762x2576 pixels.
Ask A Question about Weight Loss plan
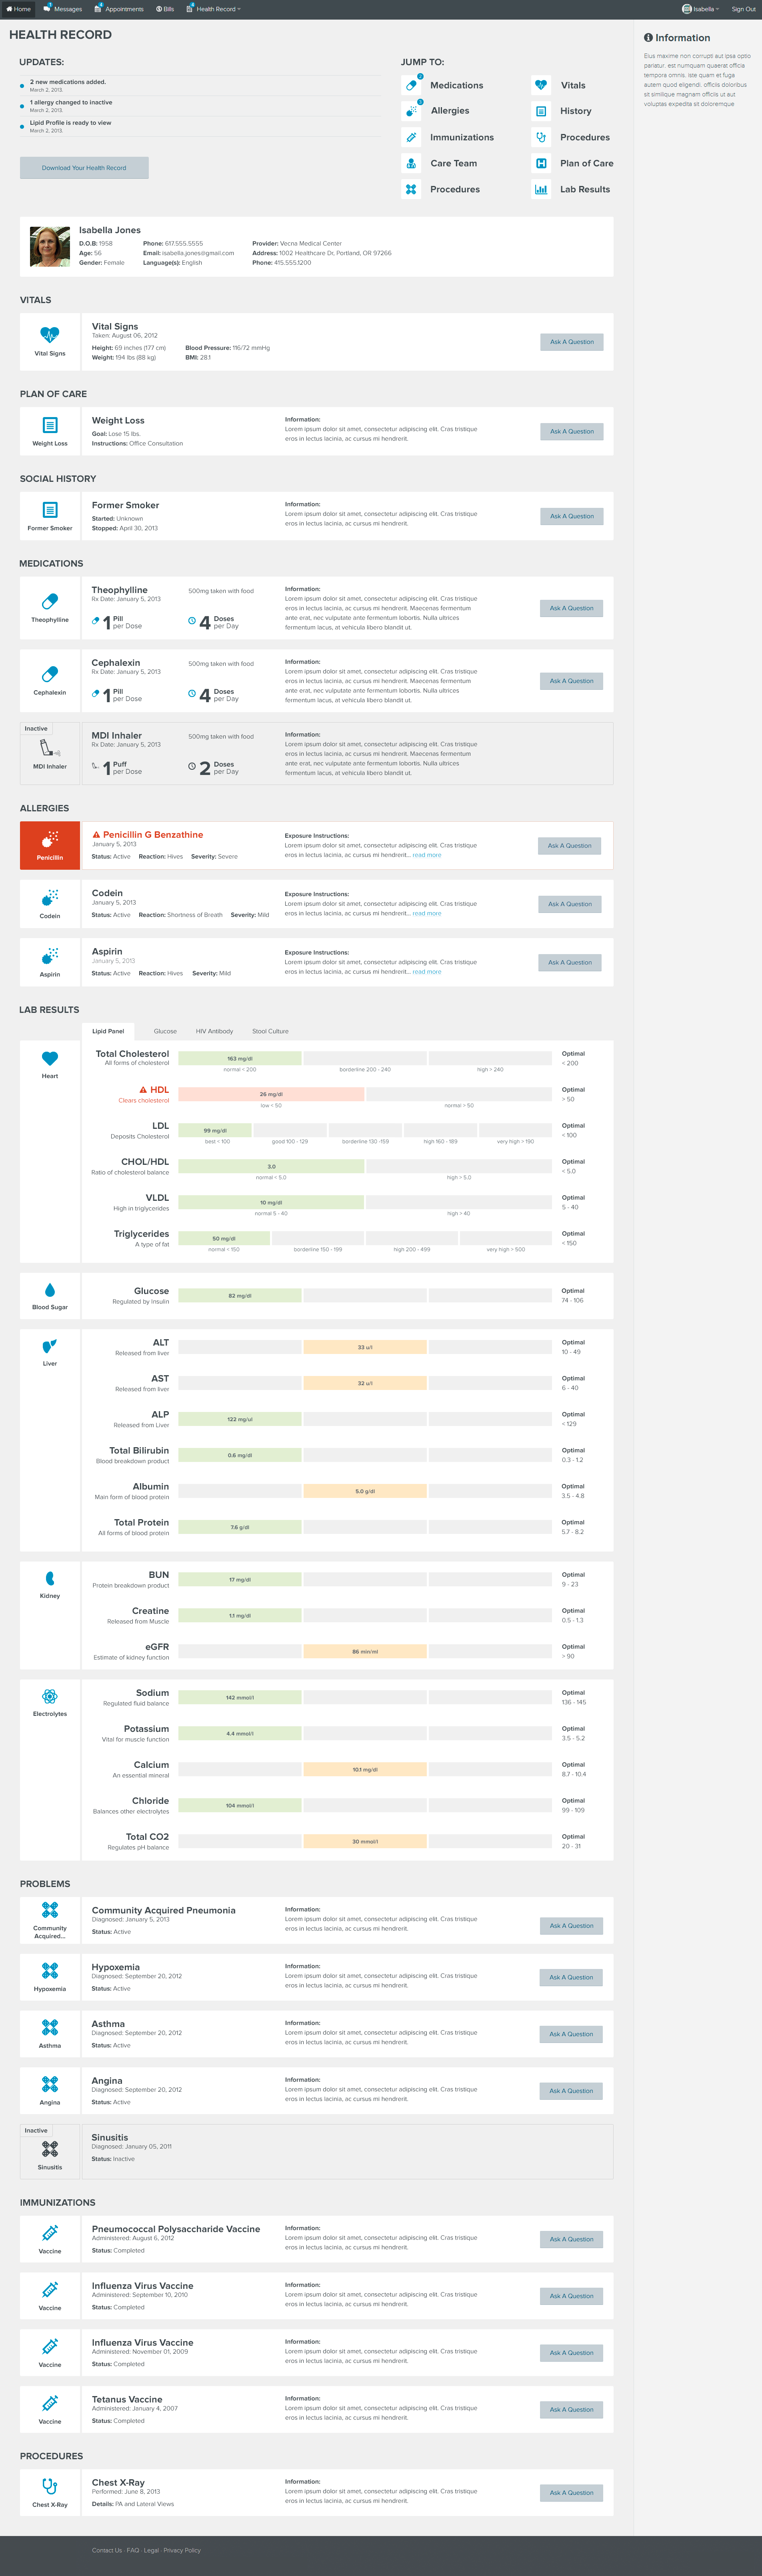pyautogui.click(x=571, y=432)
